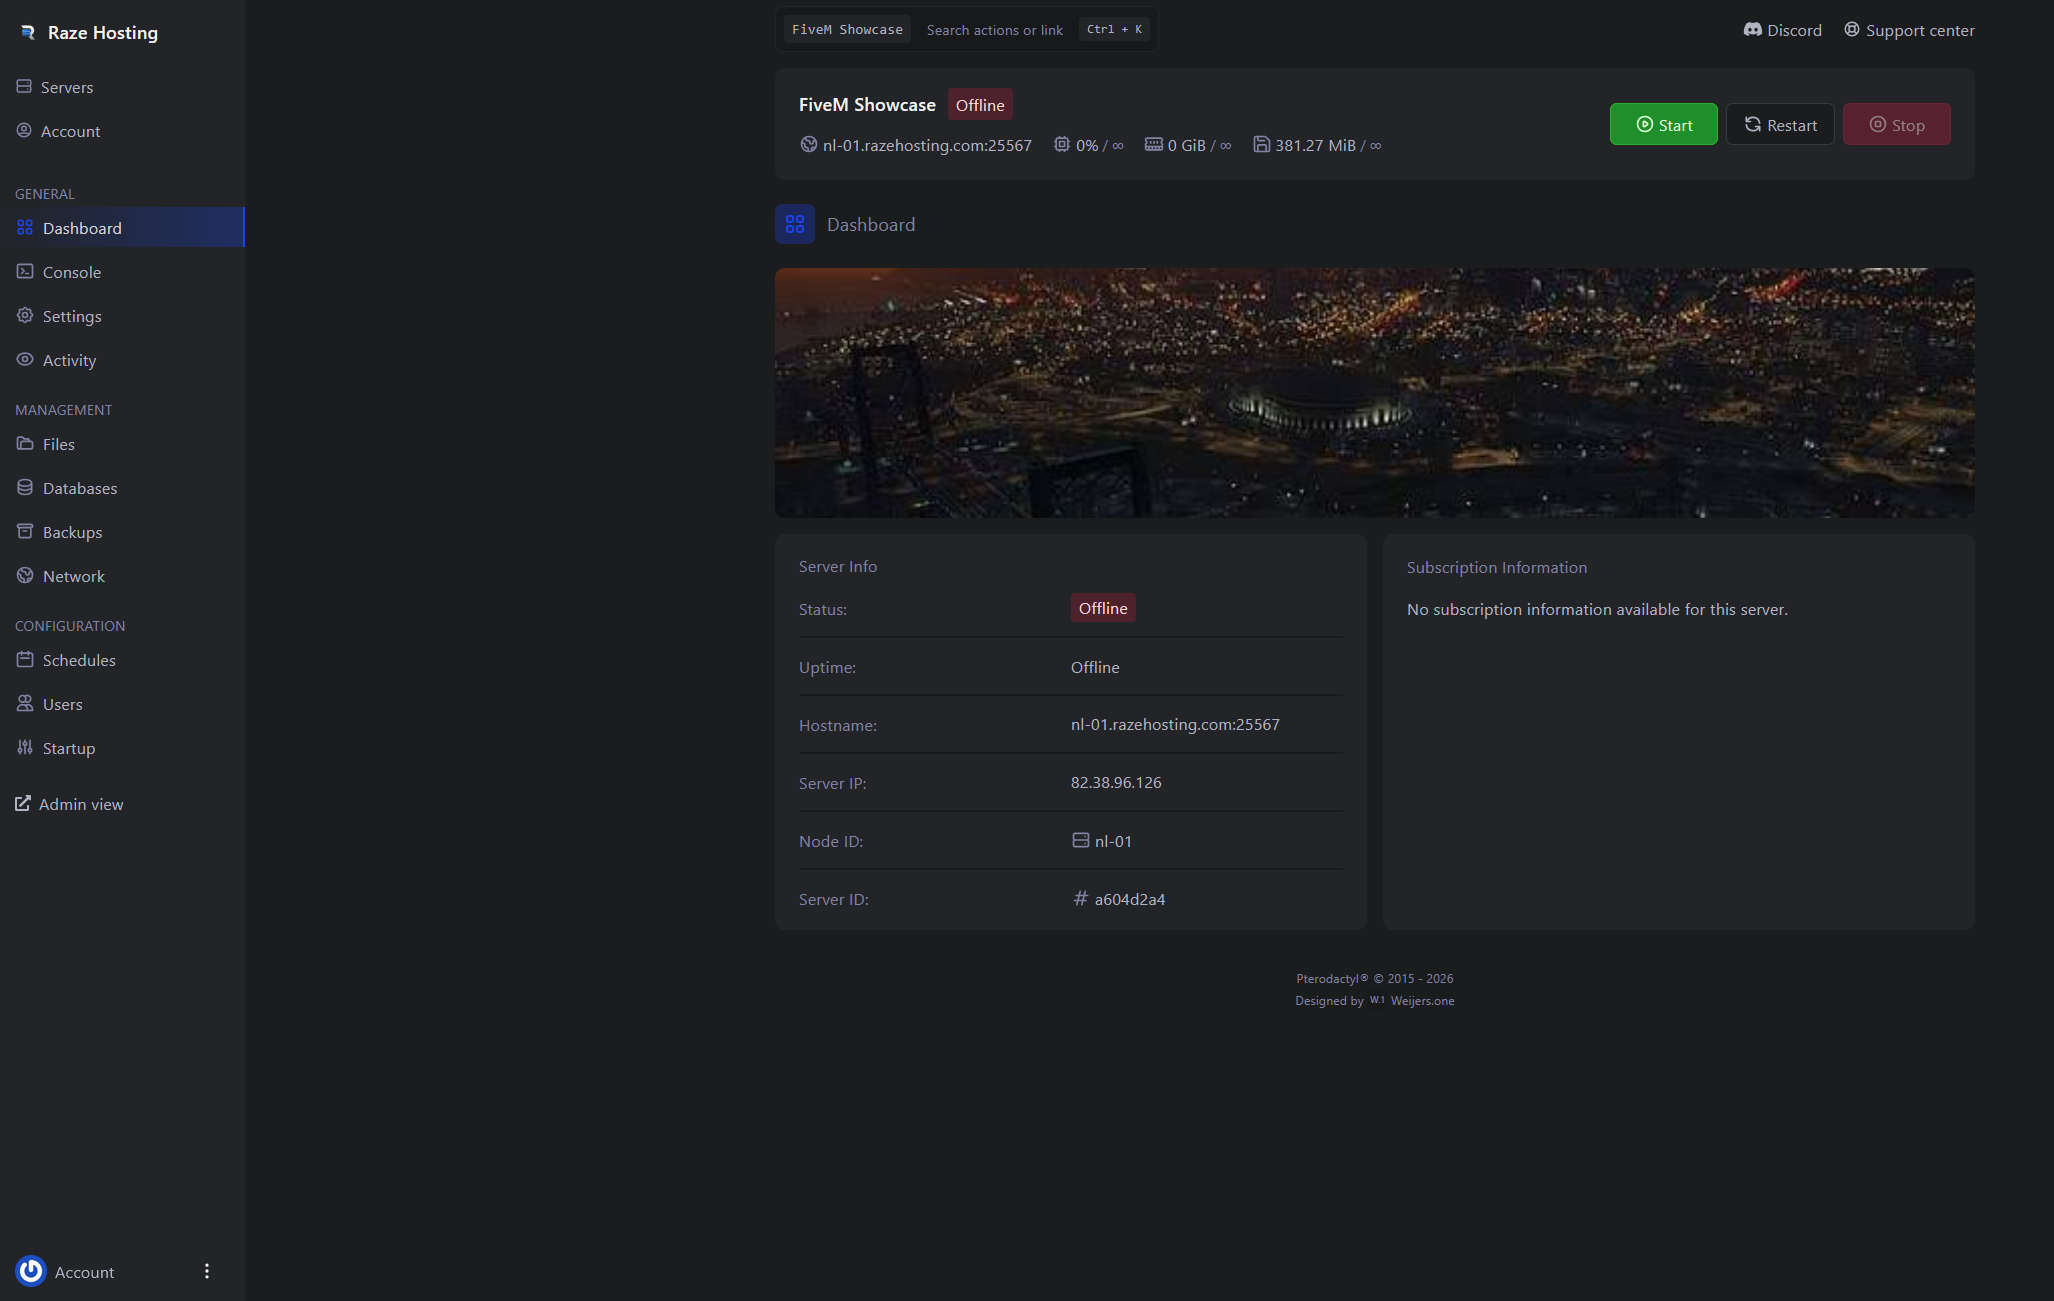Image resolution: width=2054 pixels, height=1301 pixels.
Task: Click the memory usage RAM icon
Action: tap(1154, 145)
